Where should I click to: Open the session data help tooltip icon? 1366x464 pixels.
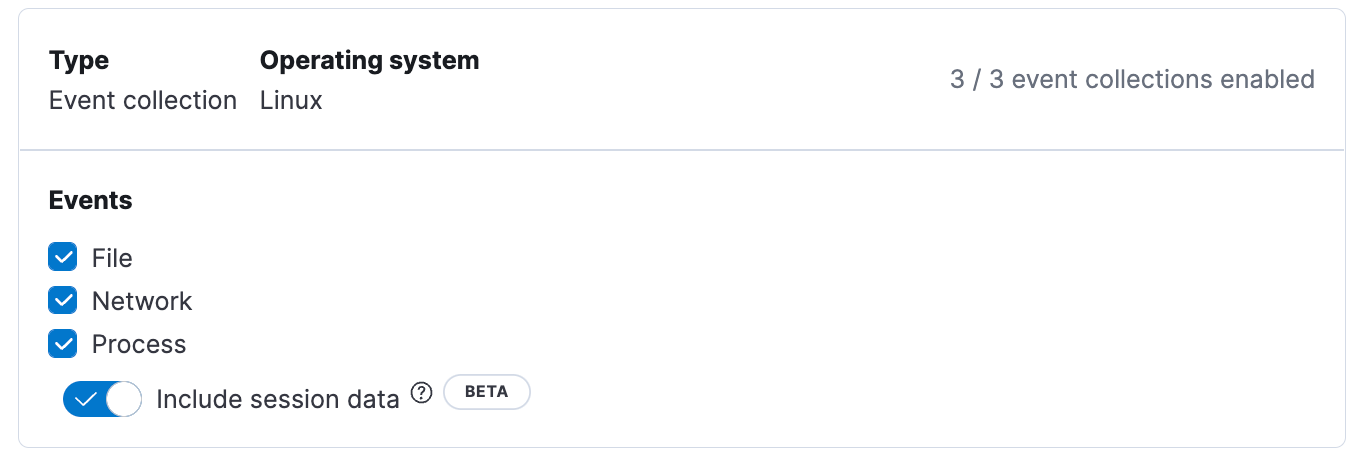pyautogui.click(x=421, y=393)
